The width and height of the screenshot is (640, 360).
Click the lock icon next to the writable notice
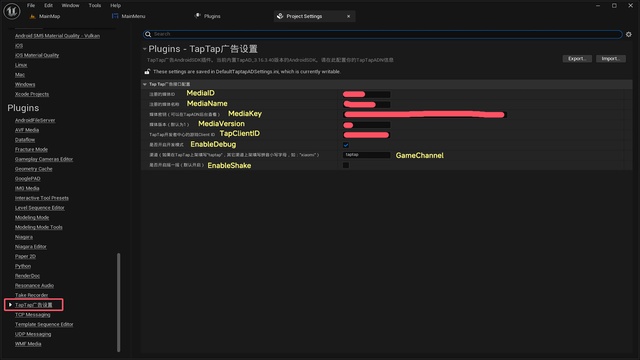(x=147, y=71)
